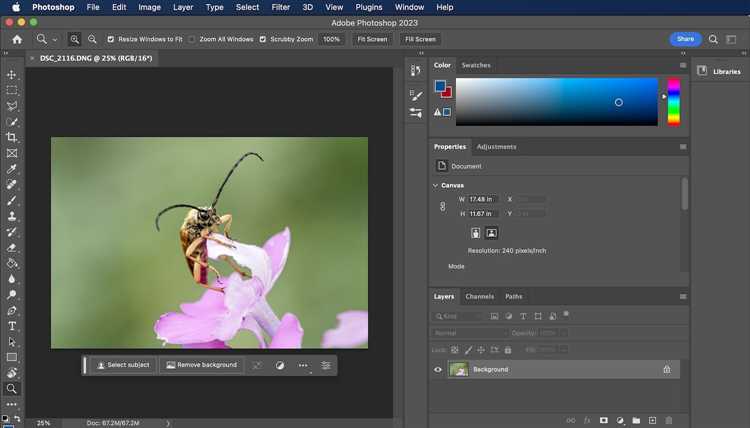Click the zoom out magnifier icon
The image size is (750, 428).
point(92,39)
